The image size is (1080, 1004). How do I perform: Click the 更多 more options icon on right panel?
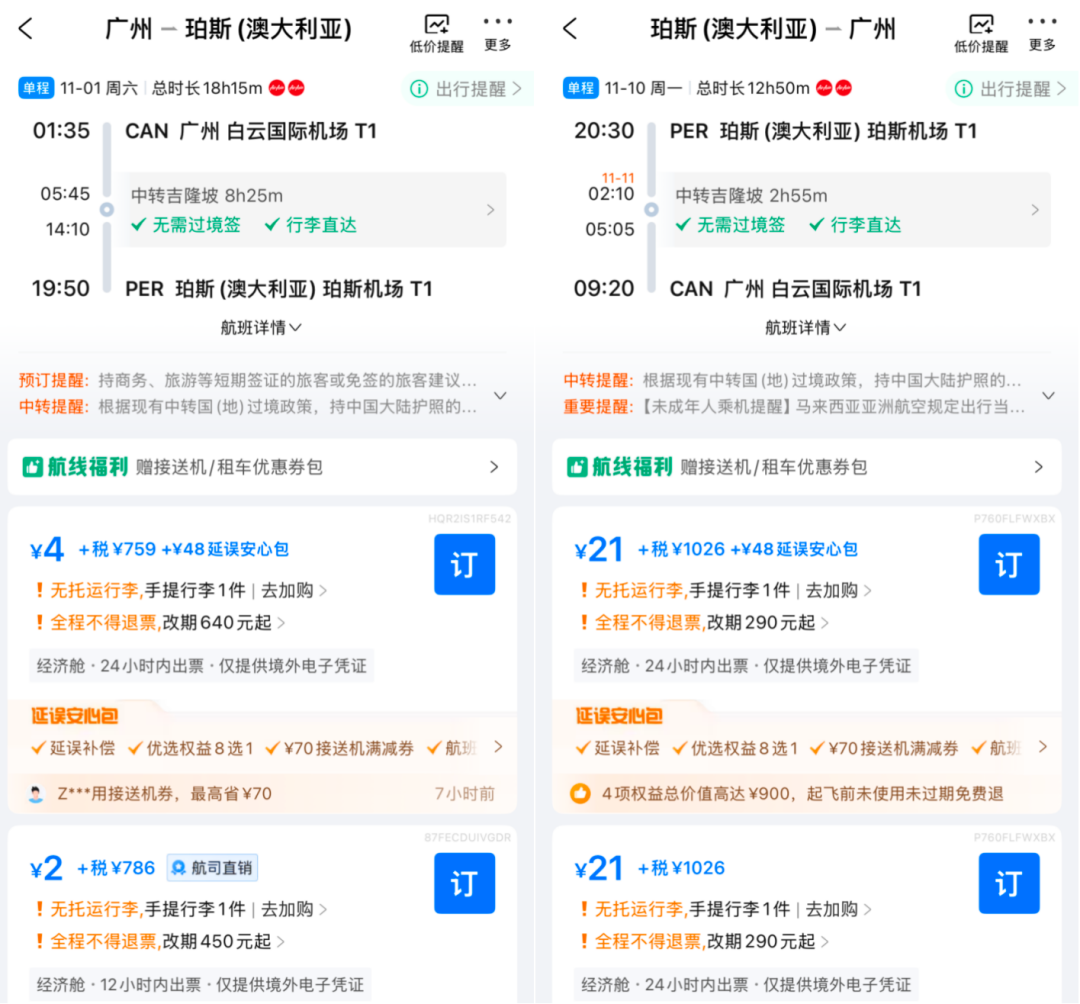click(x=1042, y=30)
